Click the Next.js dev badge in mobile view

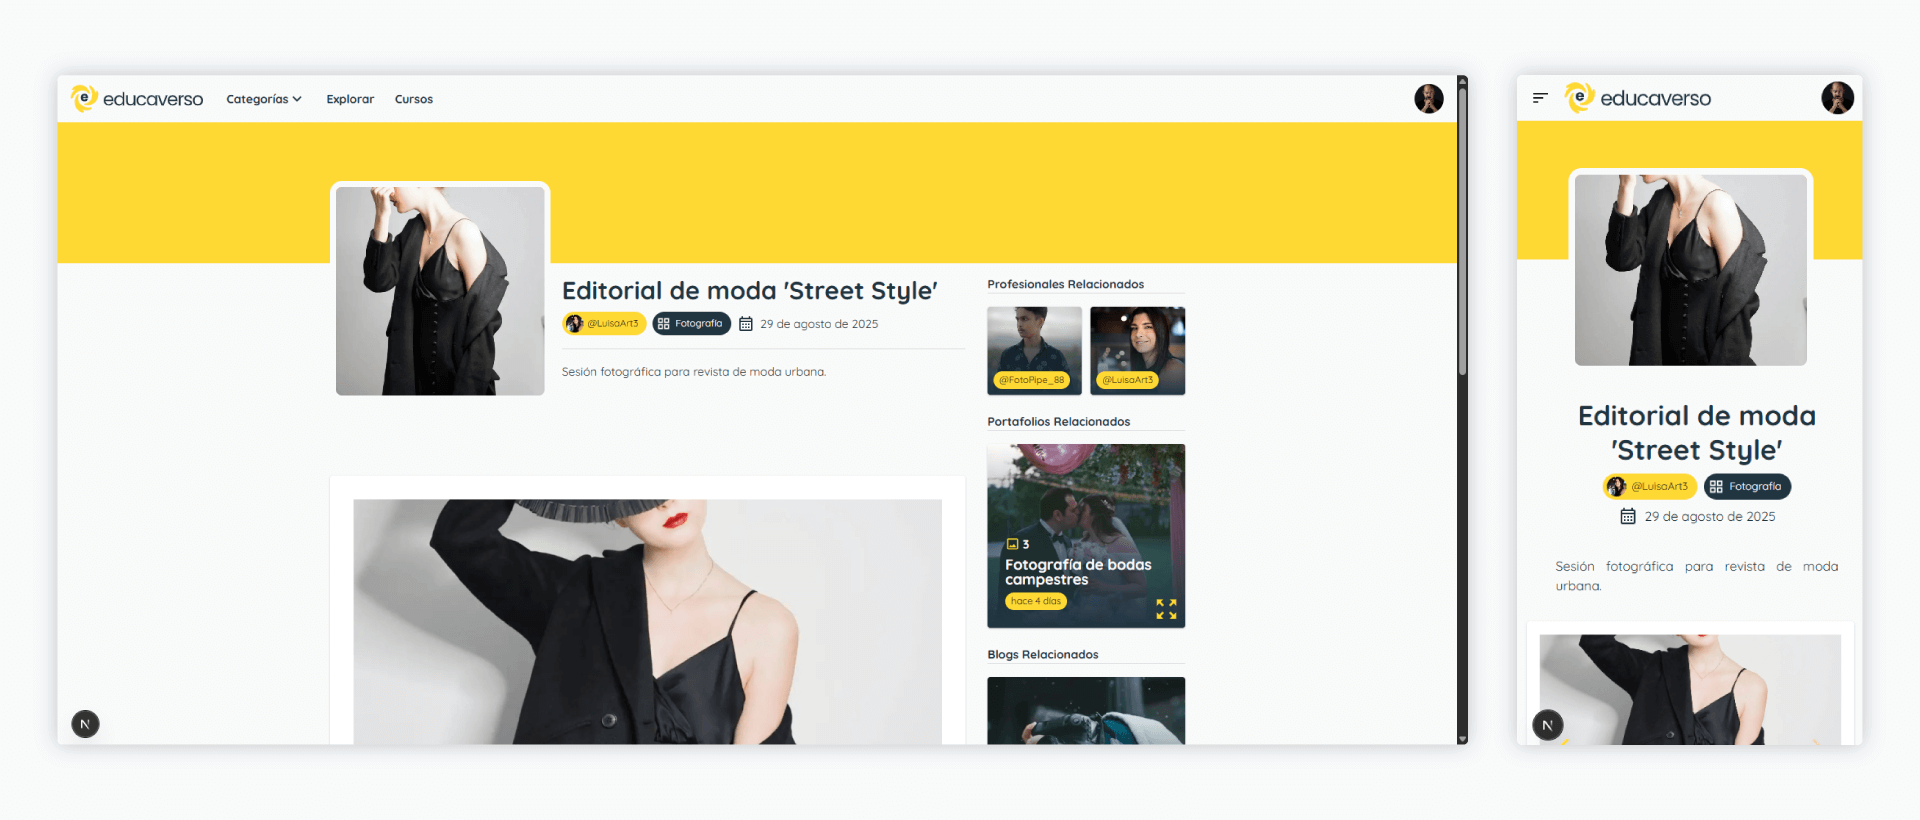pos(1547,725)
